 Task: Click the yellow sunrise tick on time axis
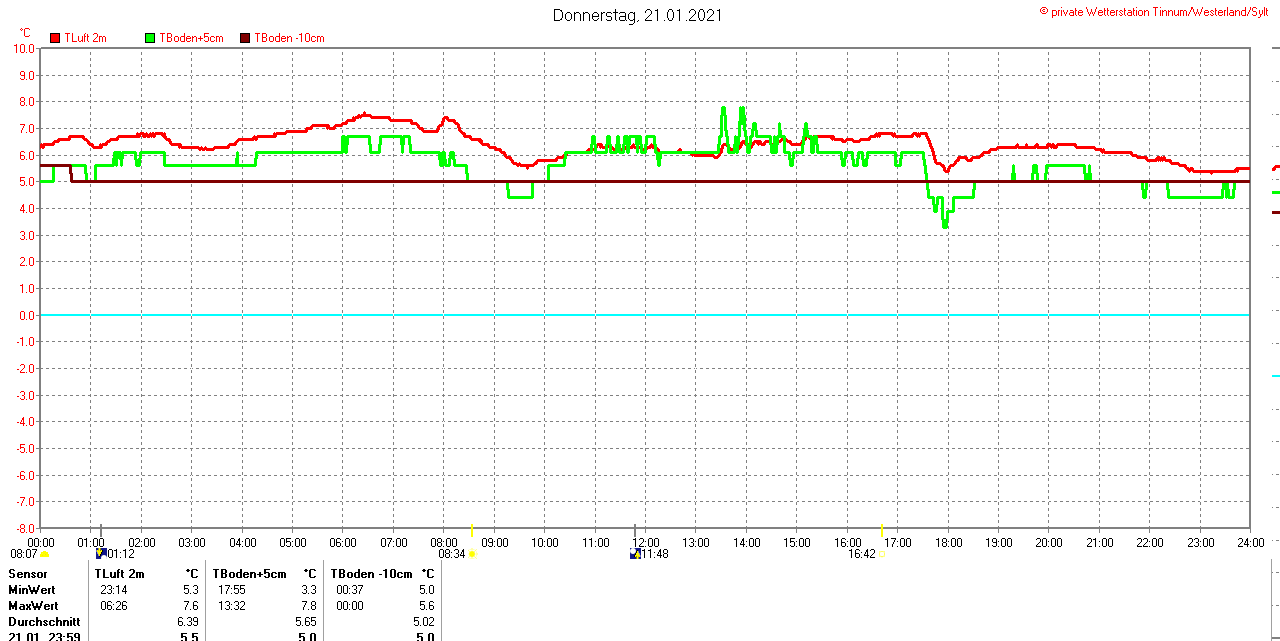(x=472, y=530)
